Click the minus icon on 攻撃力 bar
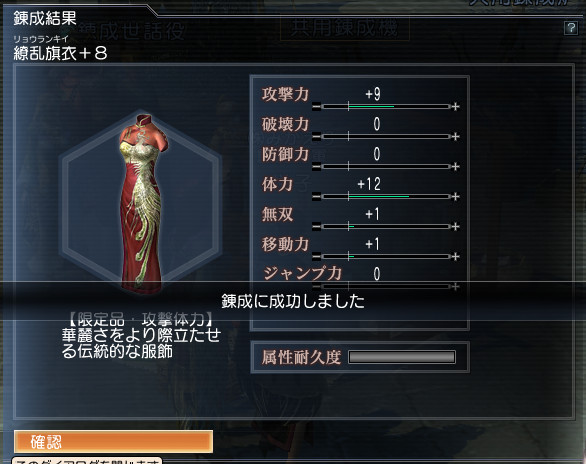 (x=316, y=107)
